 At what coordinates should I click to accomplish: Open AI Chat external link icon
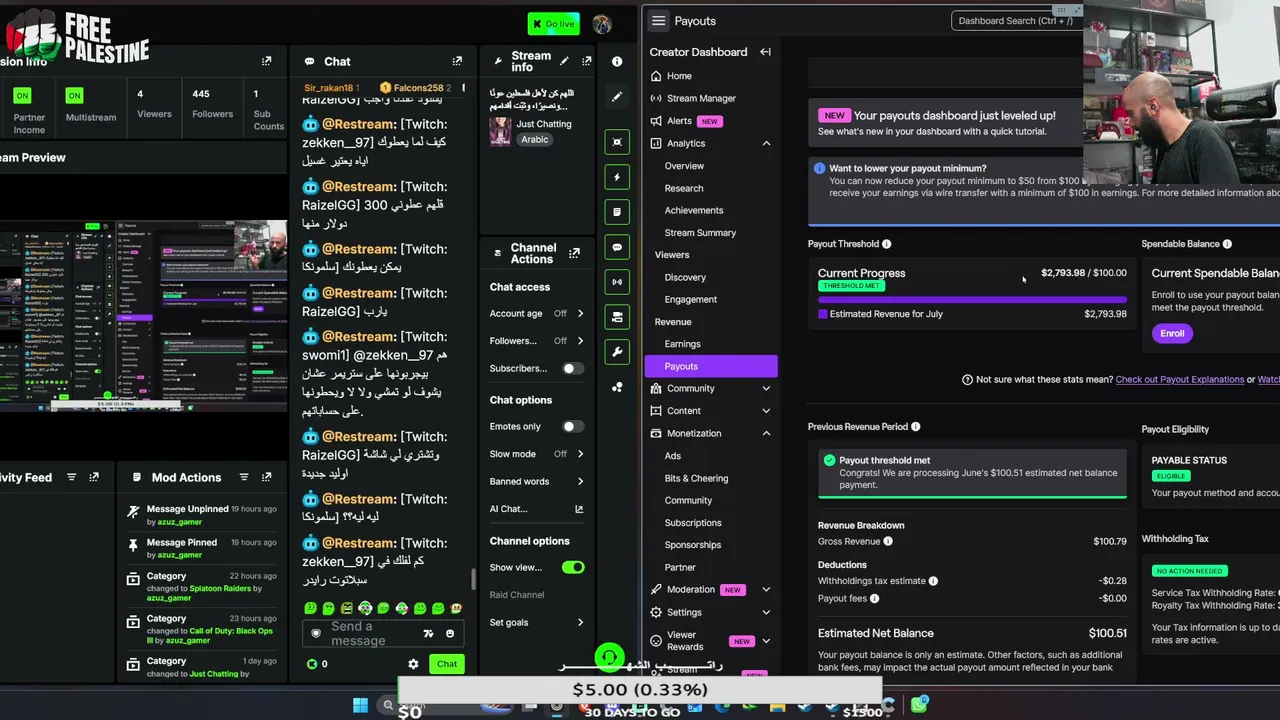pos(579,509)
